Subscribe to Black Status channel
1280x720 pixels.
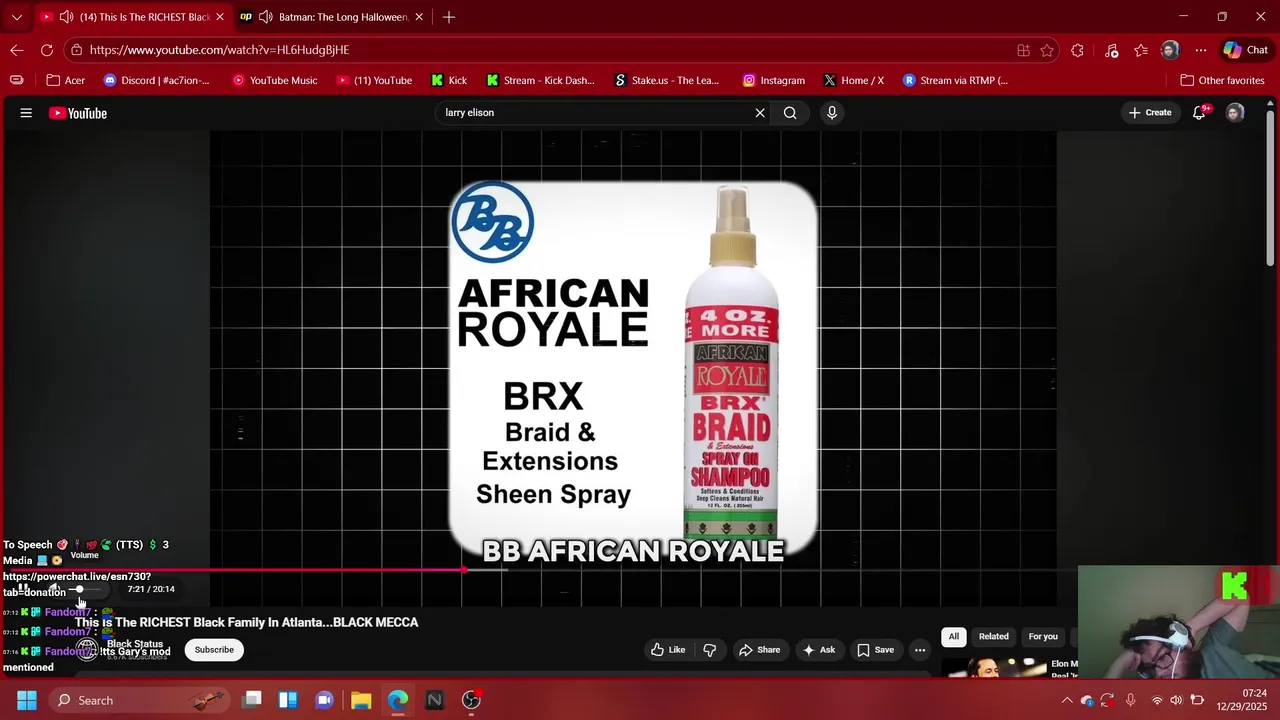214,650
